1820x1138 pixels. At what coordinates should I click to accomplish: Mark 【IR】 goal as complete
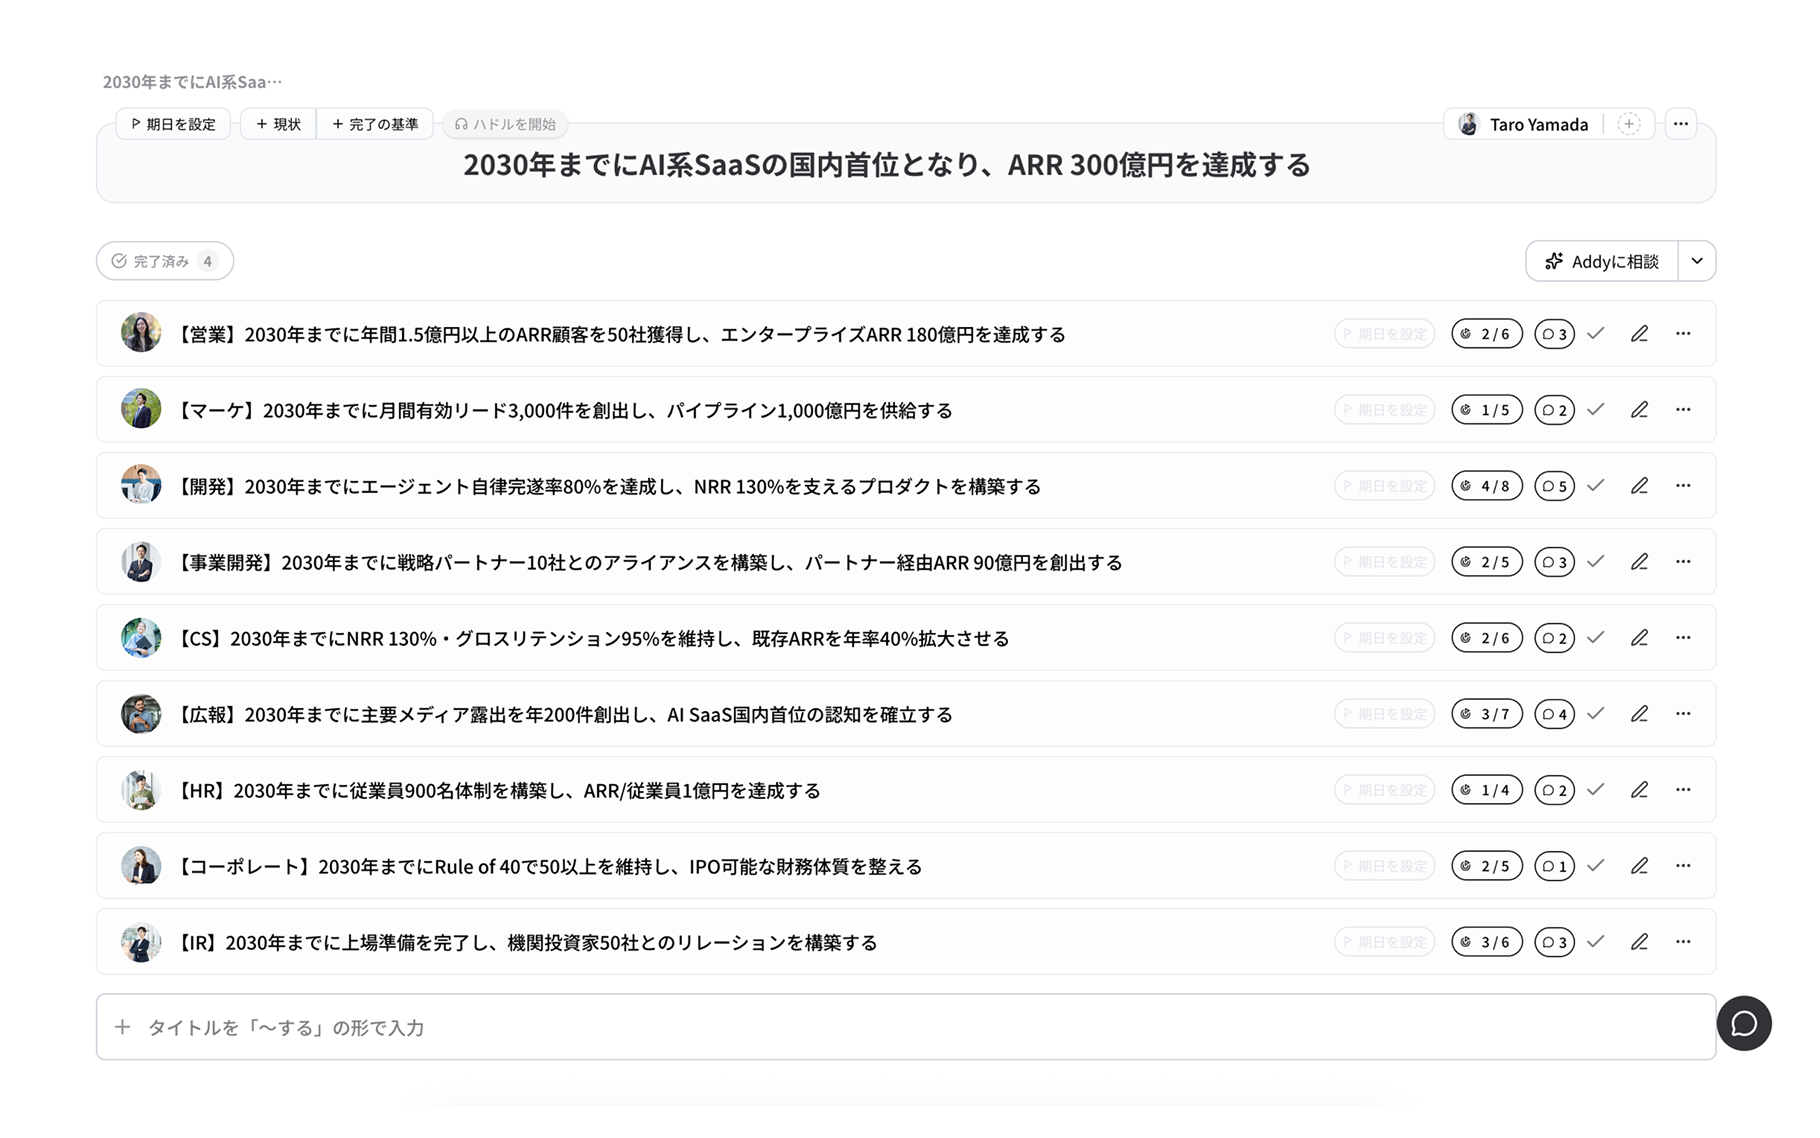click(1596, 942)
